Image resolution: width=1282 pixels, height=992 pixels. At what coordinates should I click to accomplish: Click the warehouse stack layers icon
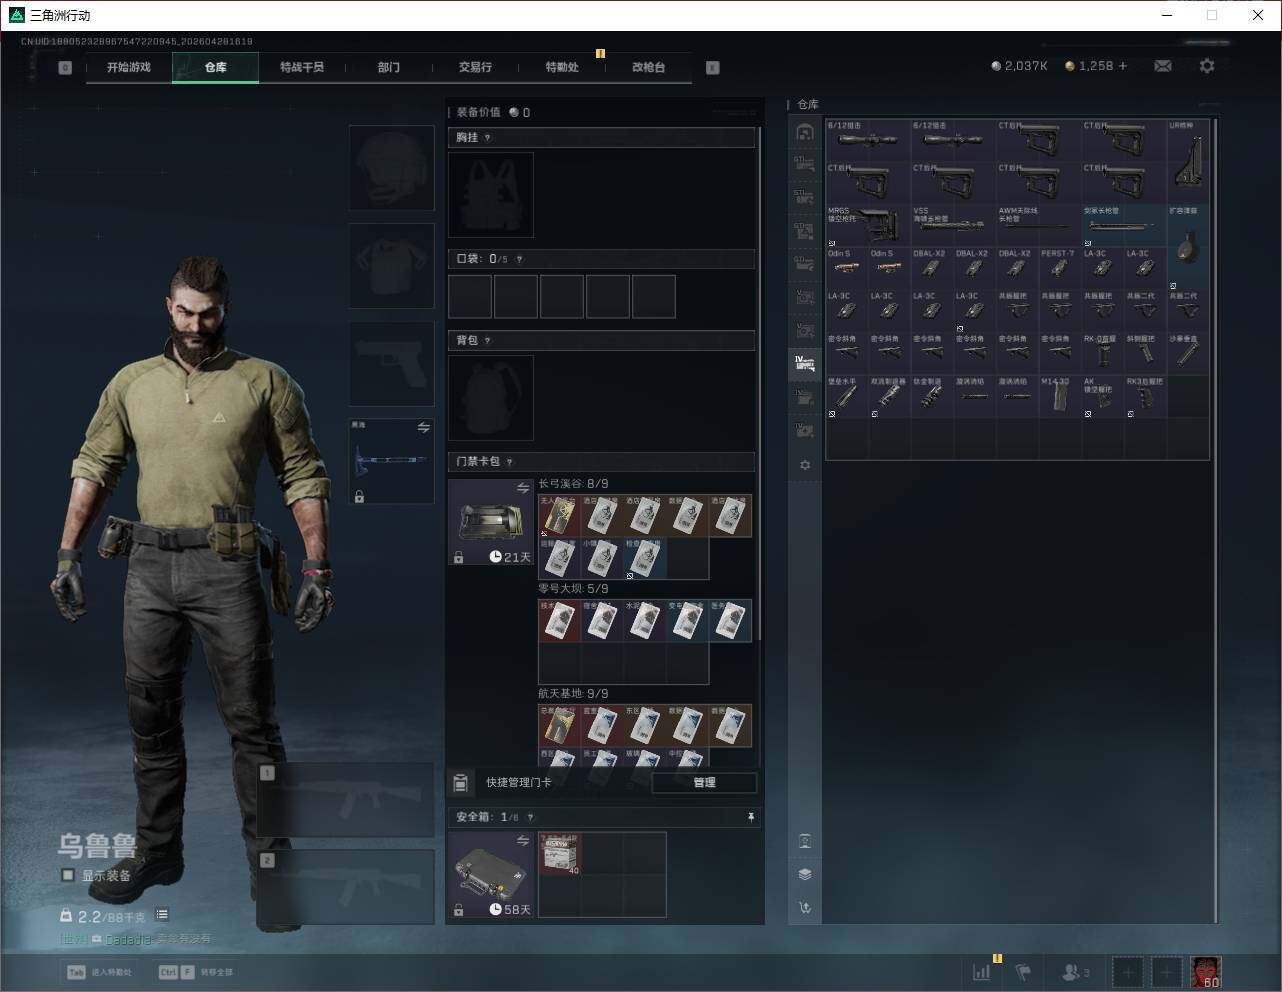point(805,874)
